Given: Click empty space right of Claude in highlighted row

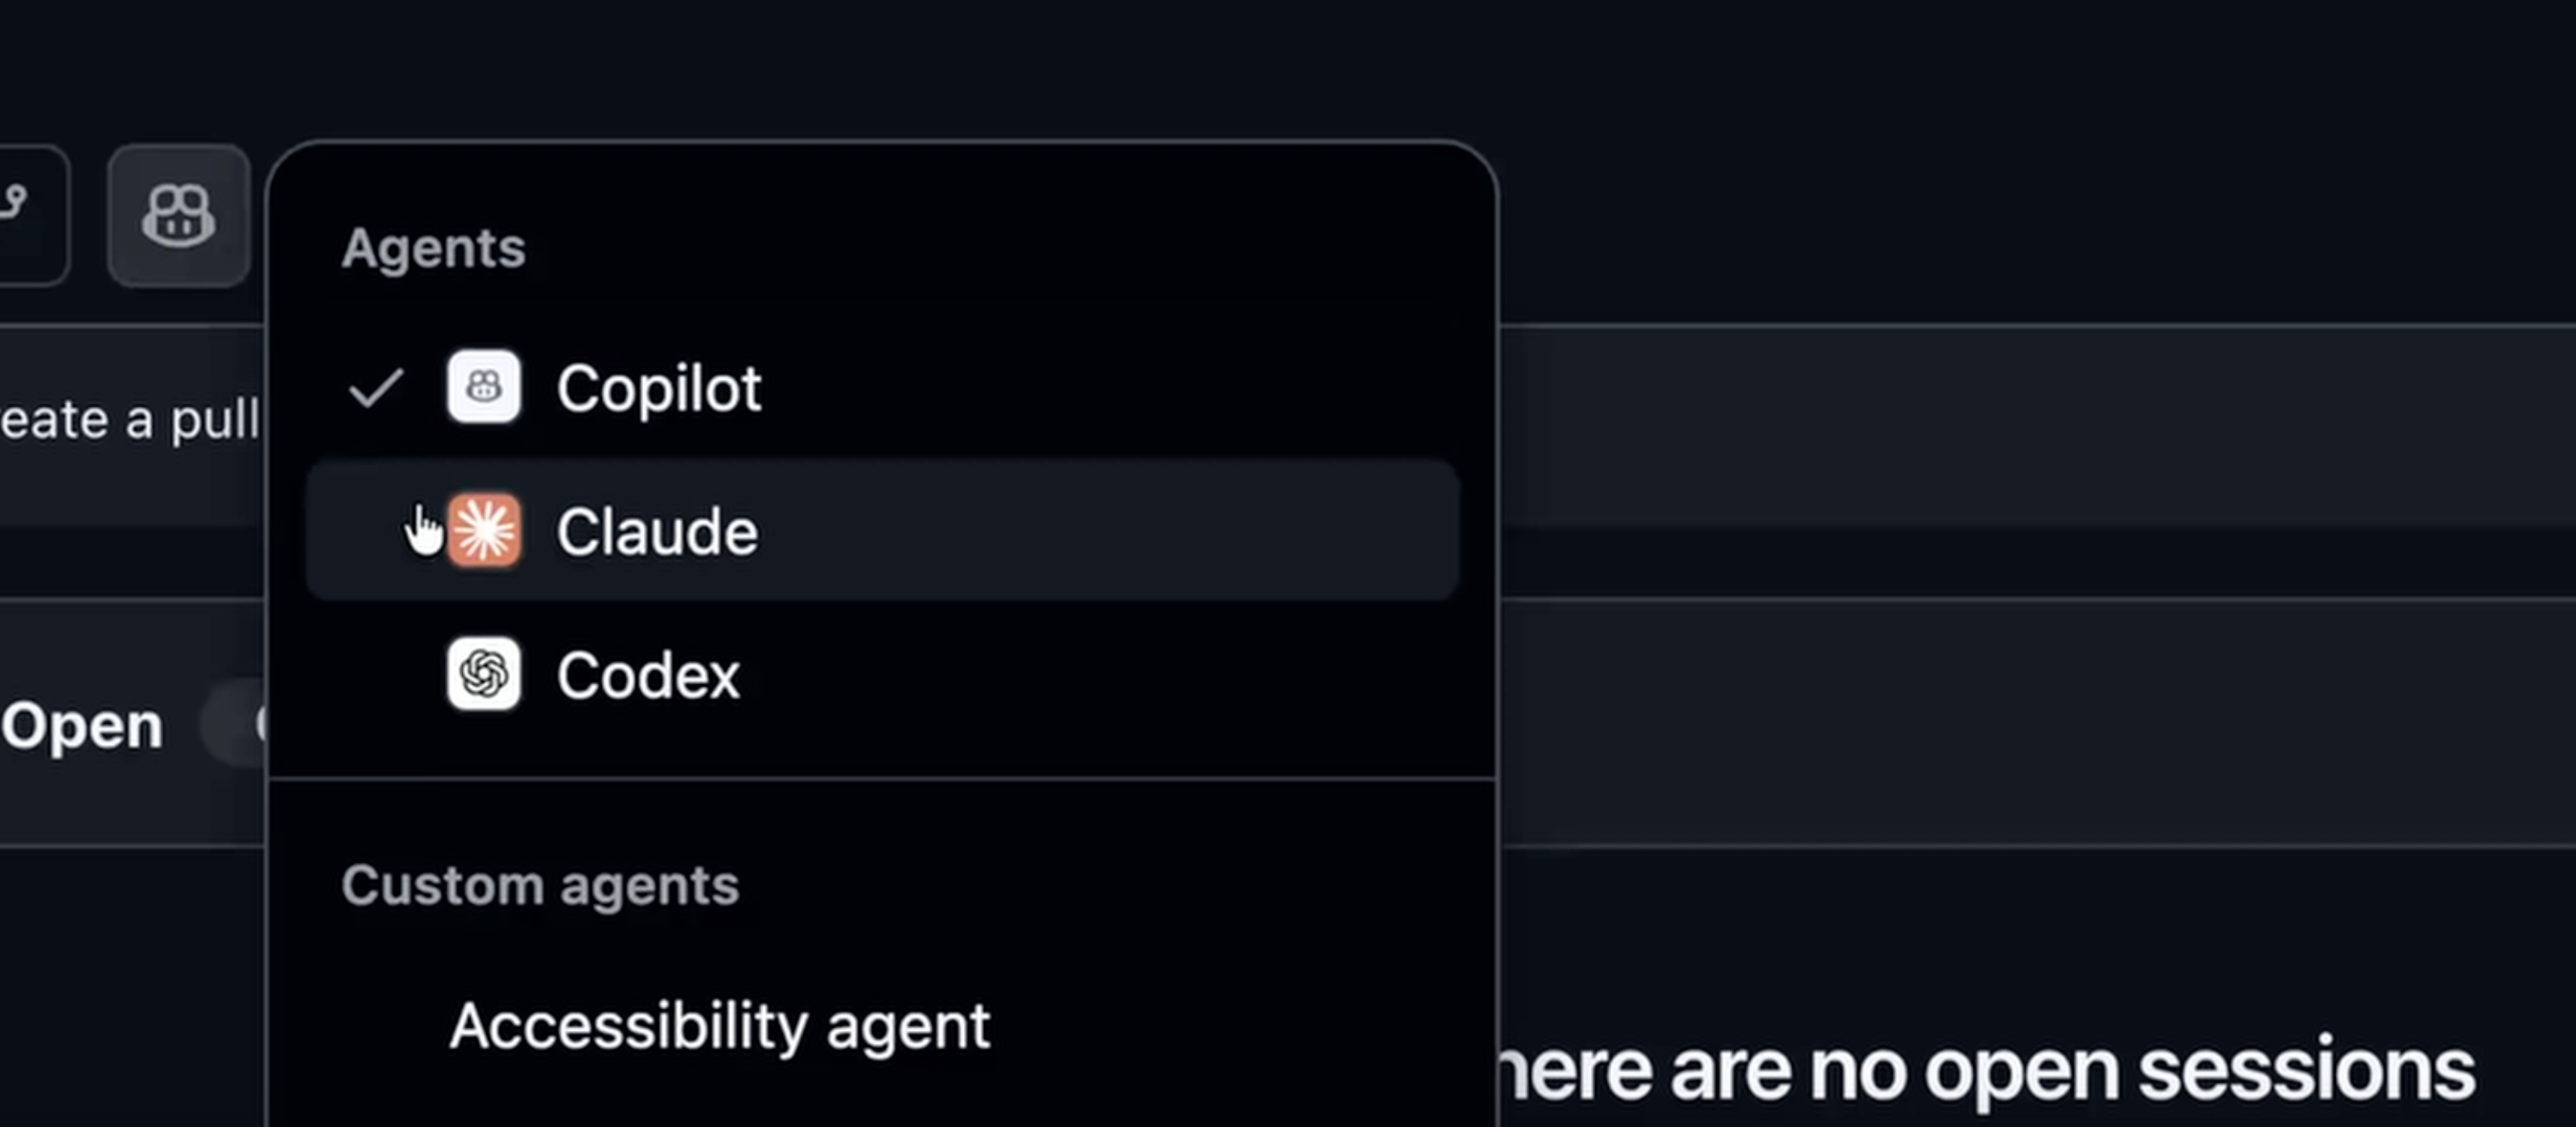Looking at the screenshot, I should pos(1100,531).
